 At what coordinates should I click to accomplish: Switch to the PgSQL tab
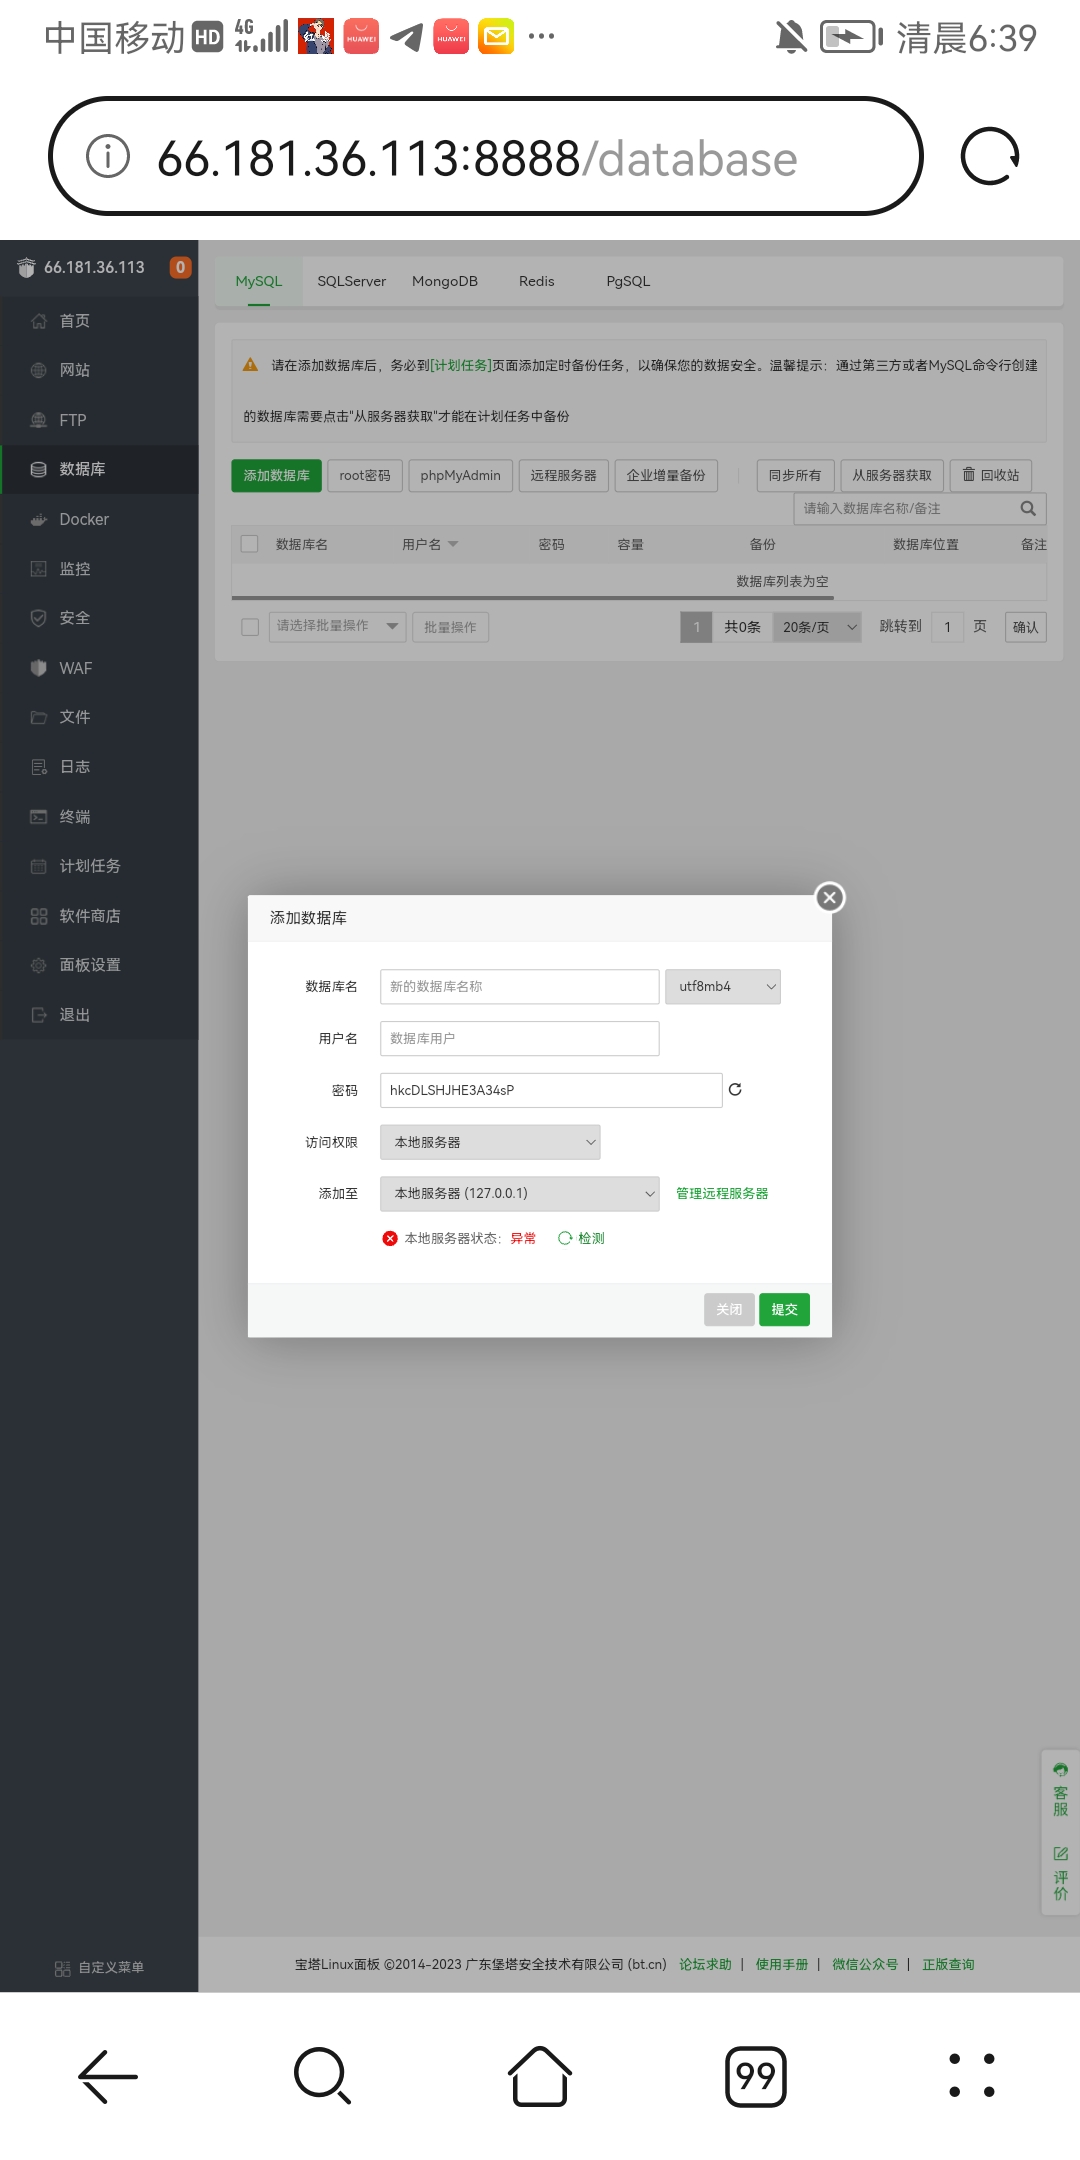pos(628,281)
